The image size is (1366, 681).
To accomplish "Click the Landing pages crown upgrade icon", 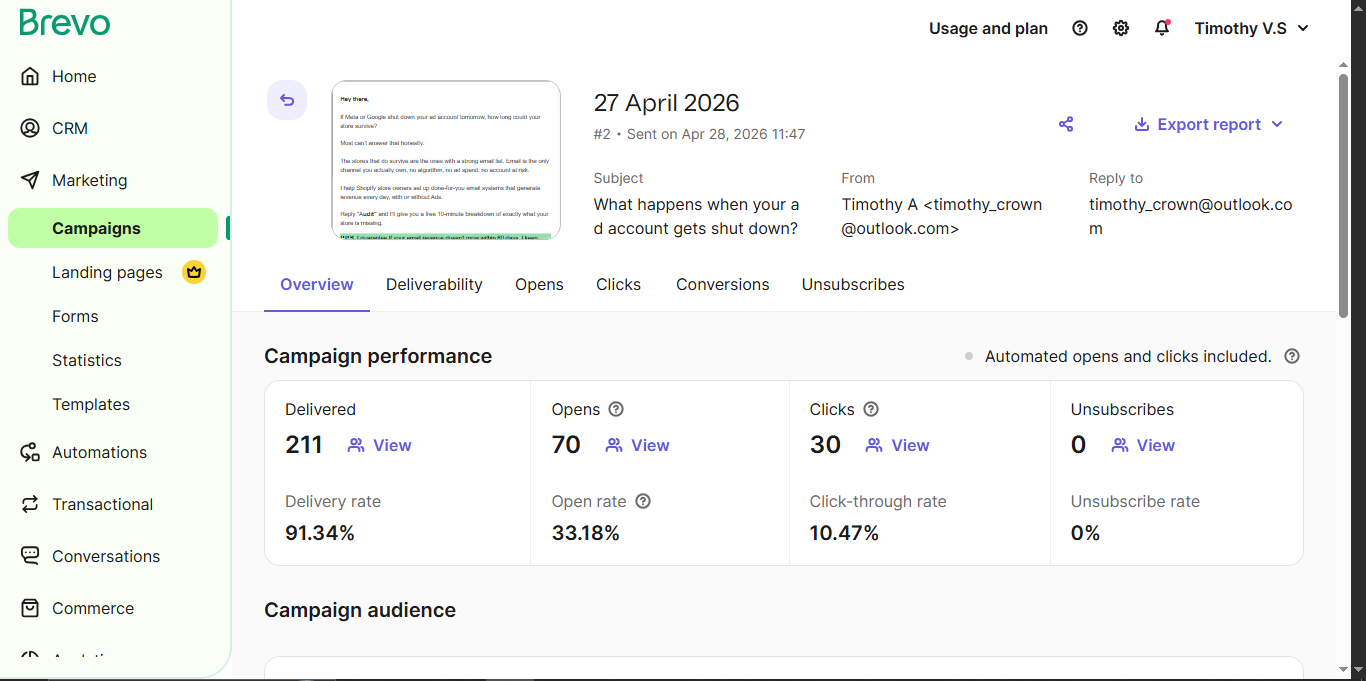I will (194, 272).
